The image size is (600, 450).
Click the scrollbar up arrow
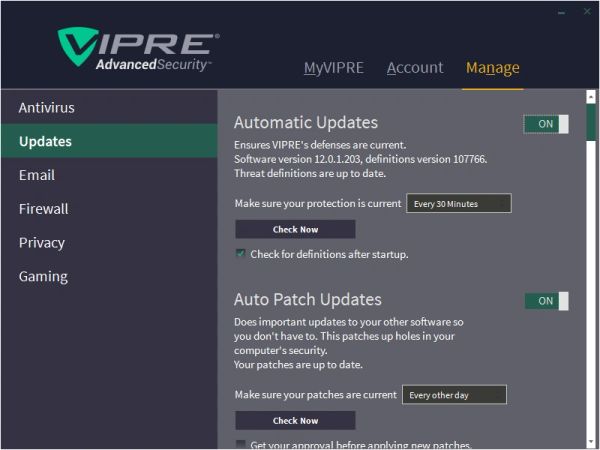tap(591, 96)
